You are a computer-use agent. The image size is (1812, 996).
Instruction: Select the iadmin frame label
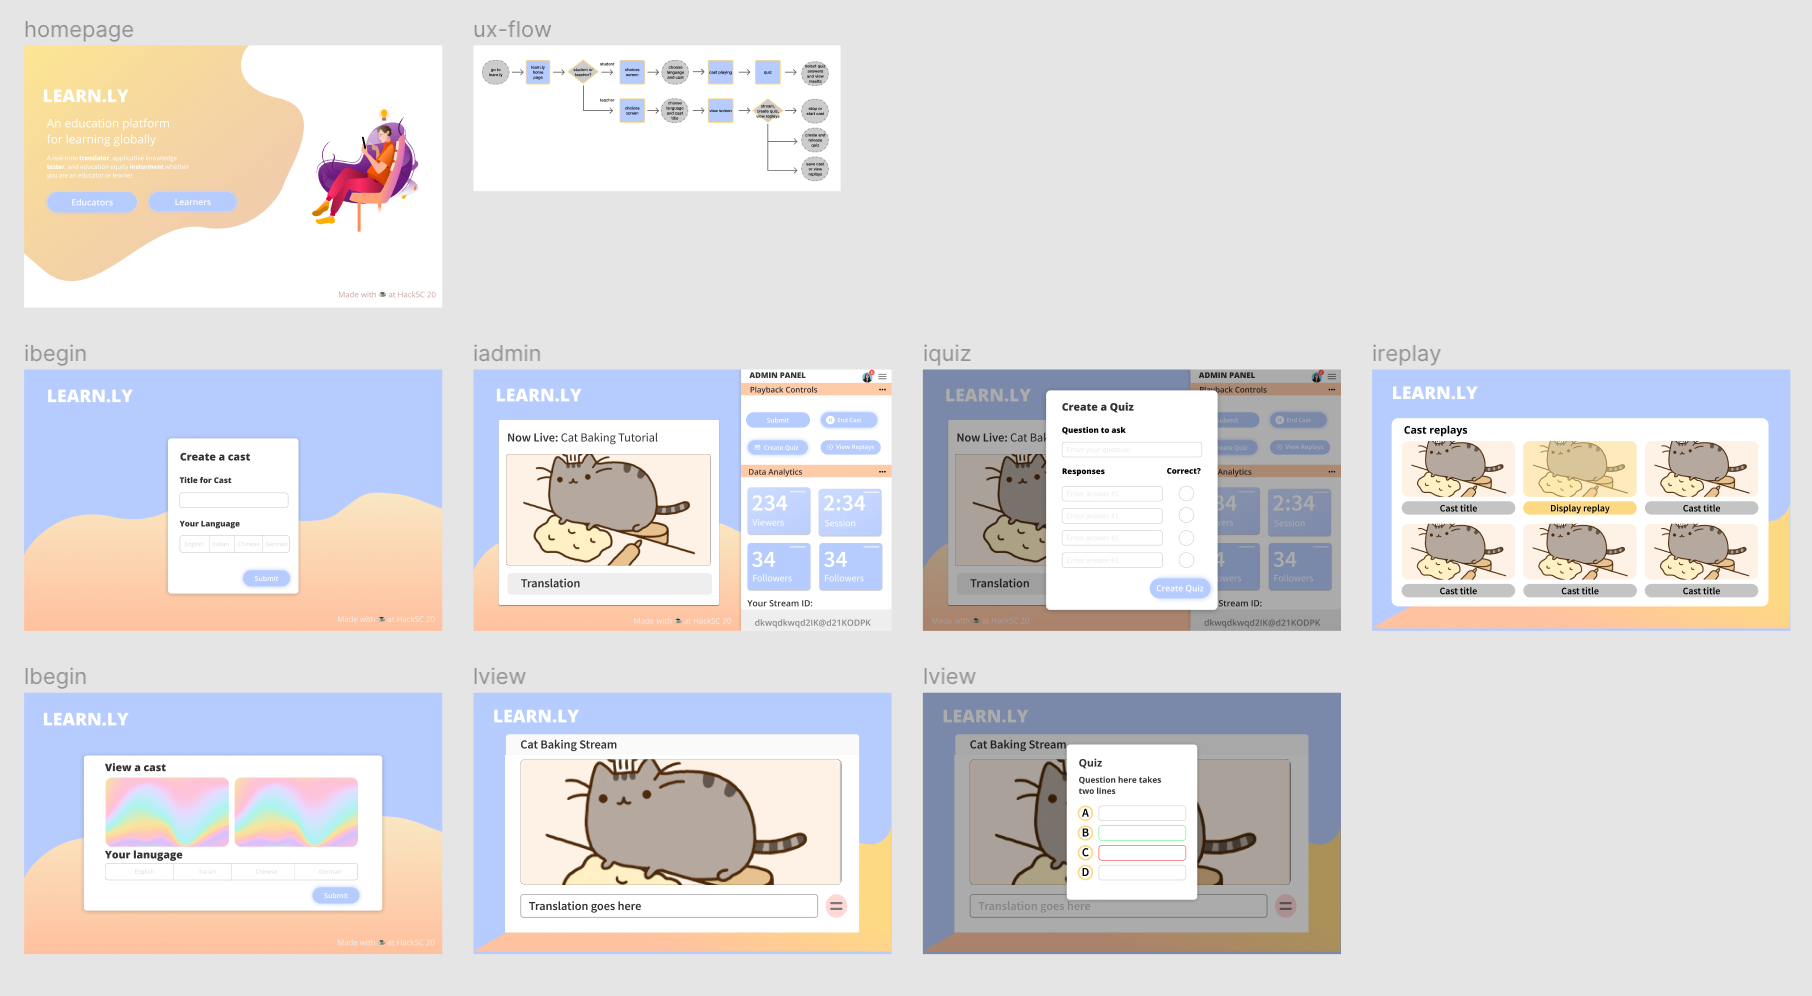tap(507, 354)
